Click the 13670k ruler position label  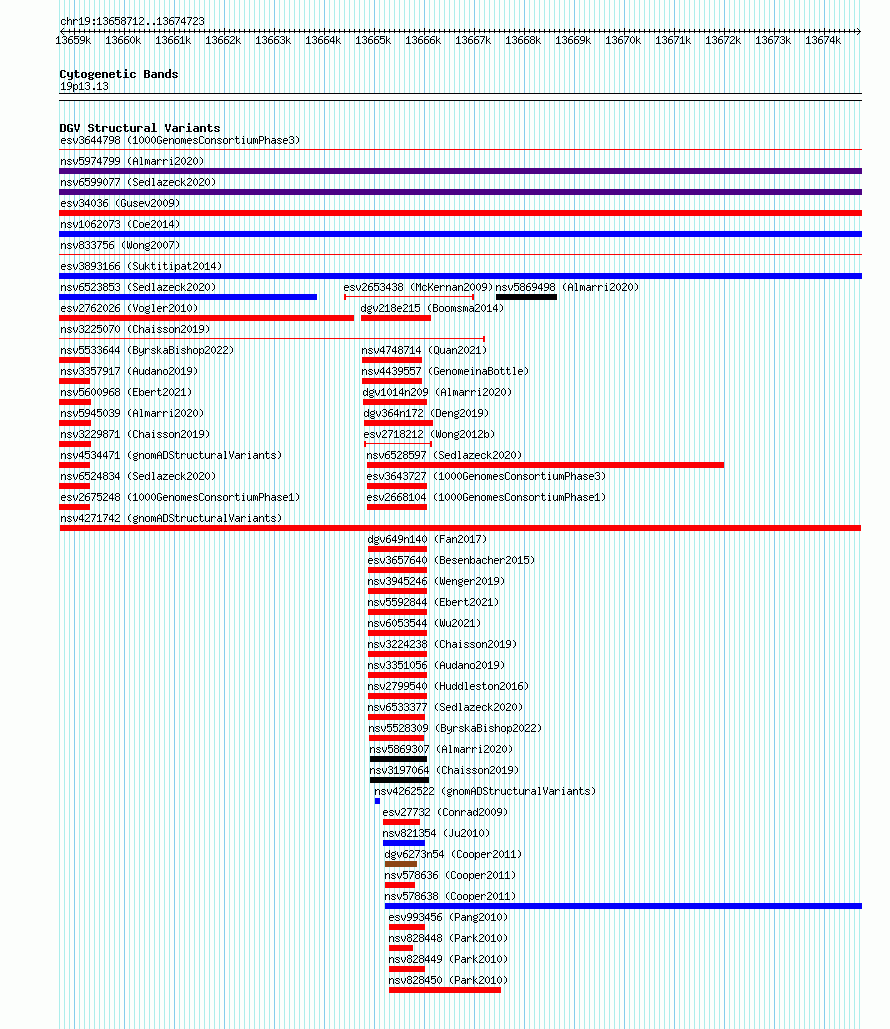(623, 41)
